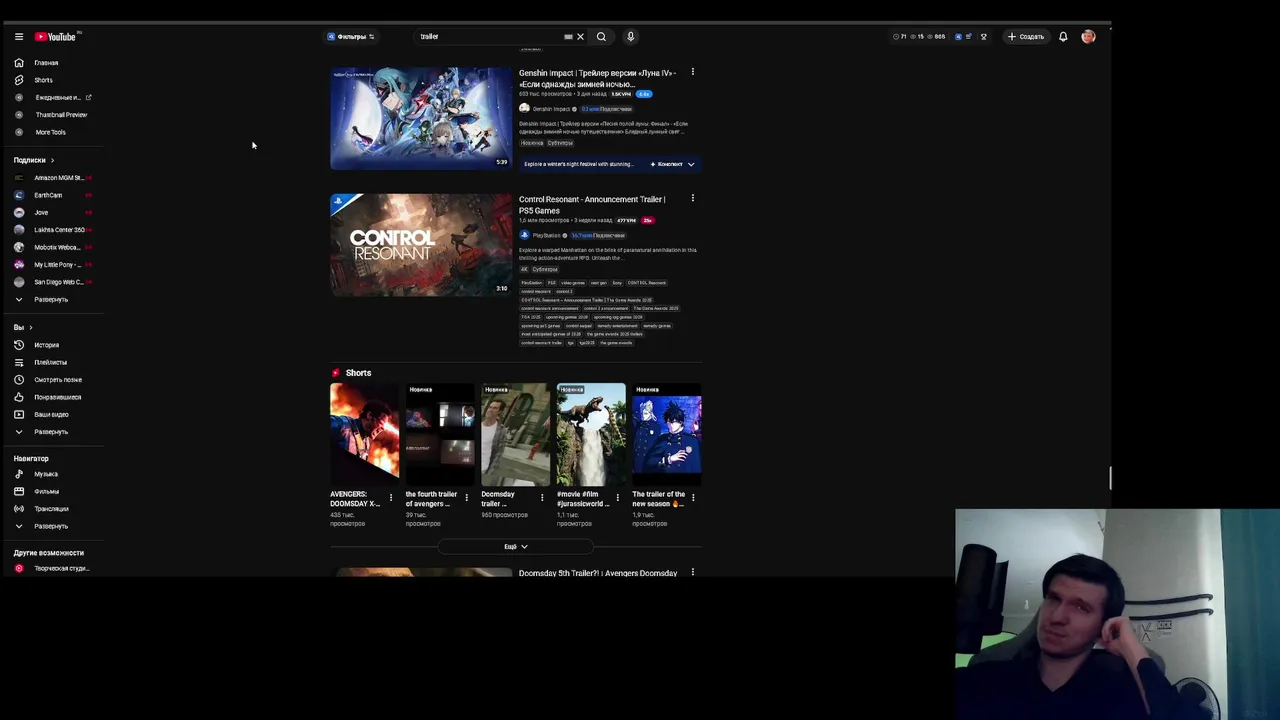
Task: Open options for AVENGERS: DOOMSDAY short
Action: pyautogui.click(x=391, y=497)
